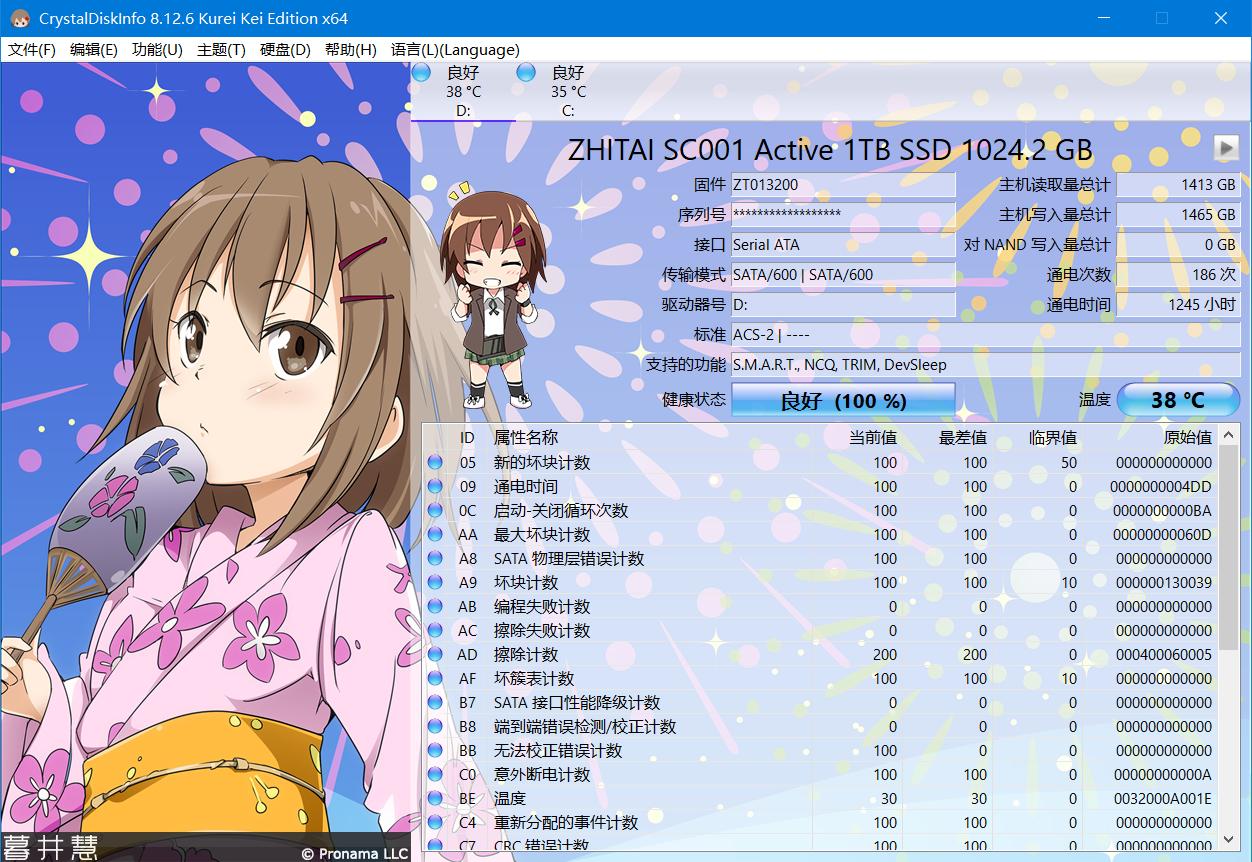Click the 固件 firmware field ZT013200
The height and width of the screenshot is (862, 1252).
pyautogui.click(x=843, y=185)
